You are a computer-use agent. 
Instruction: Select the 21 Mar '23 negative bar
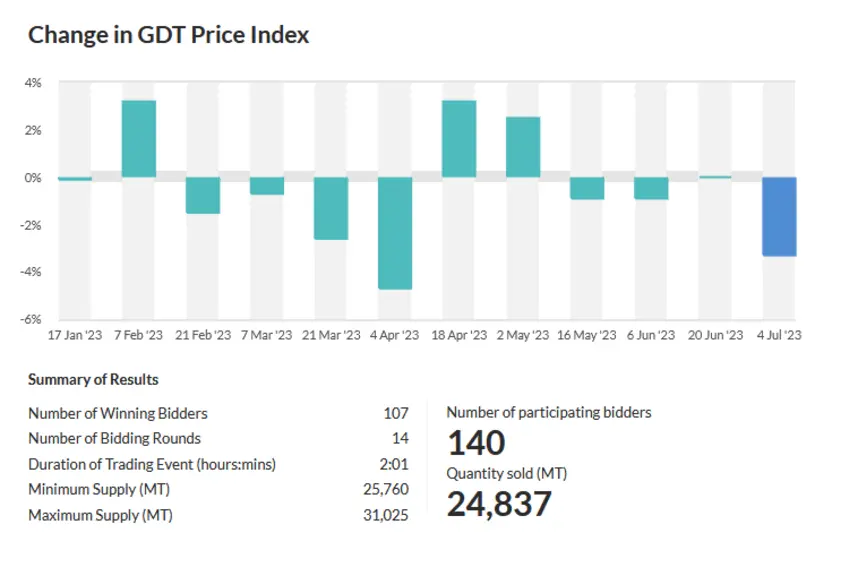[331, 208]
